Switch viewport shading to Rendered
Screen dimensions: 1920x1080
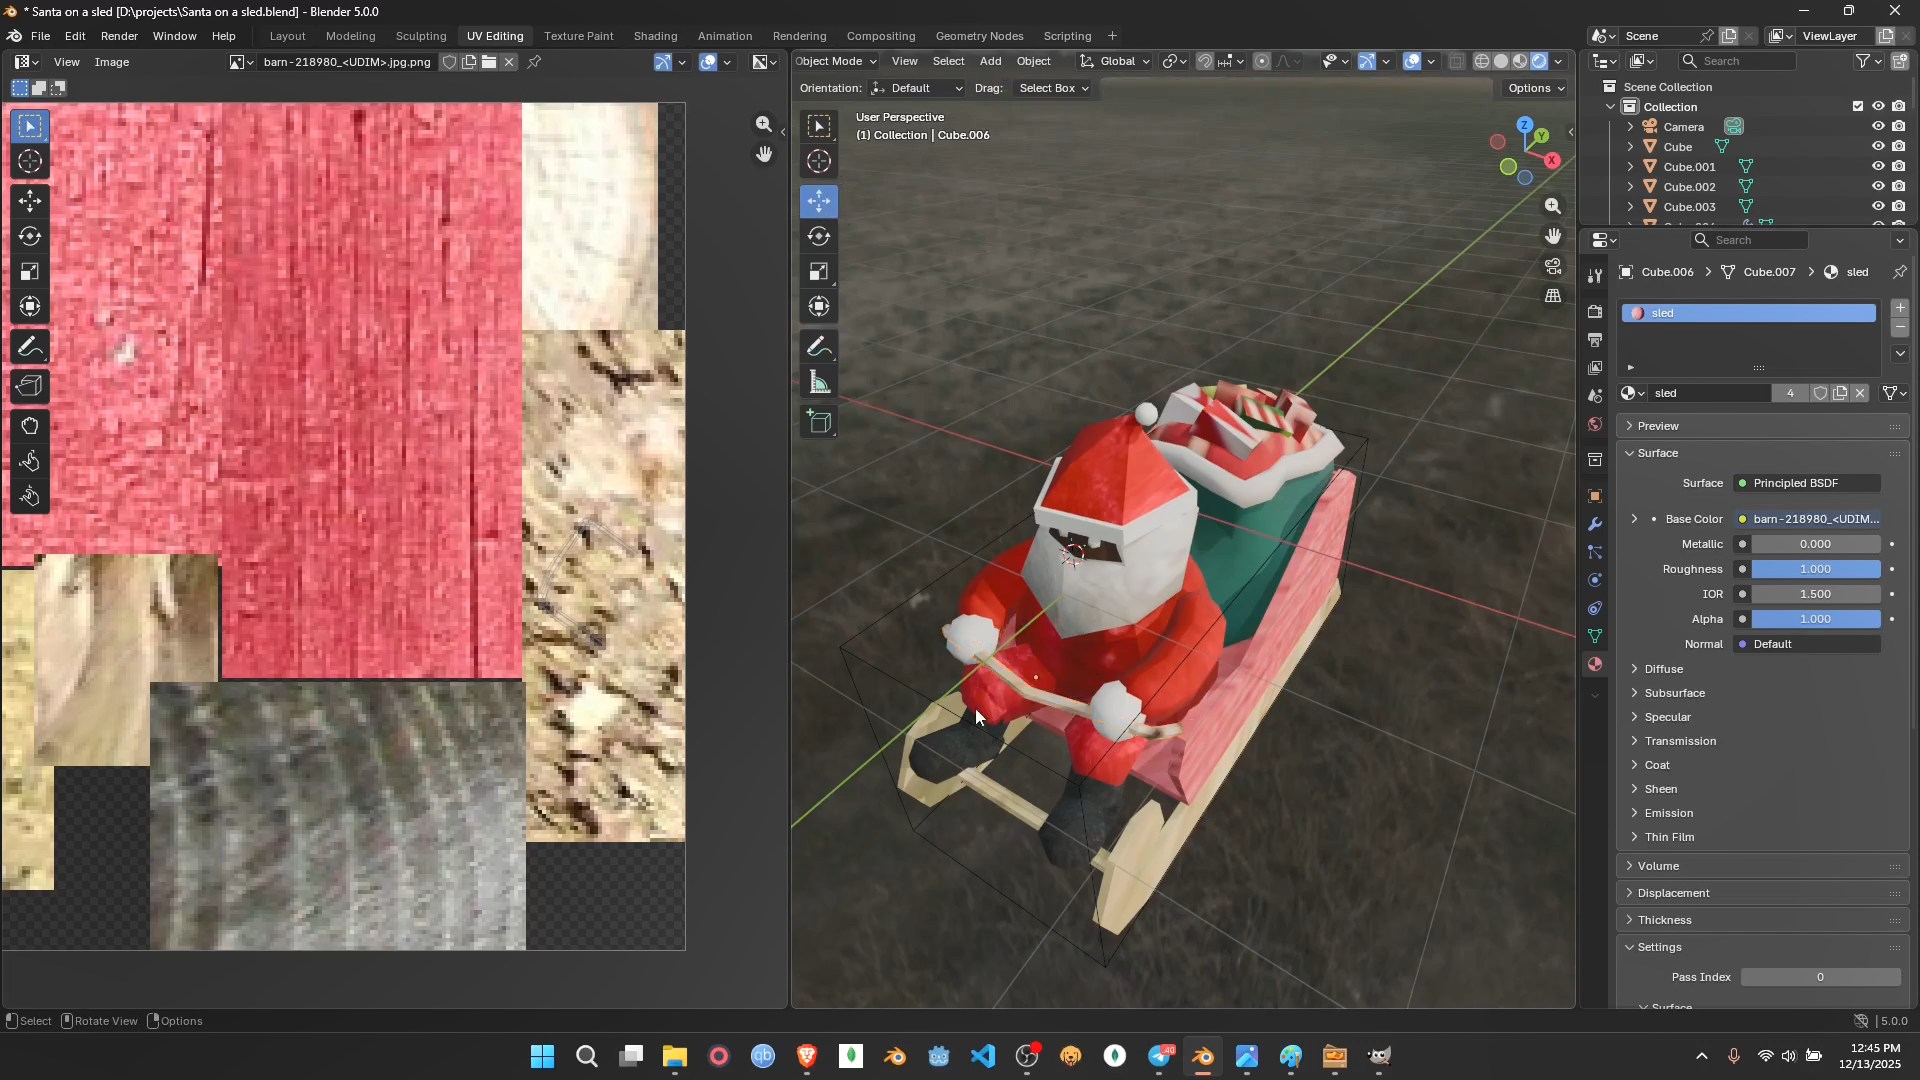tap(1539, 62)
